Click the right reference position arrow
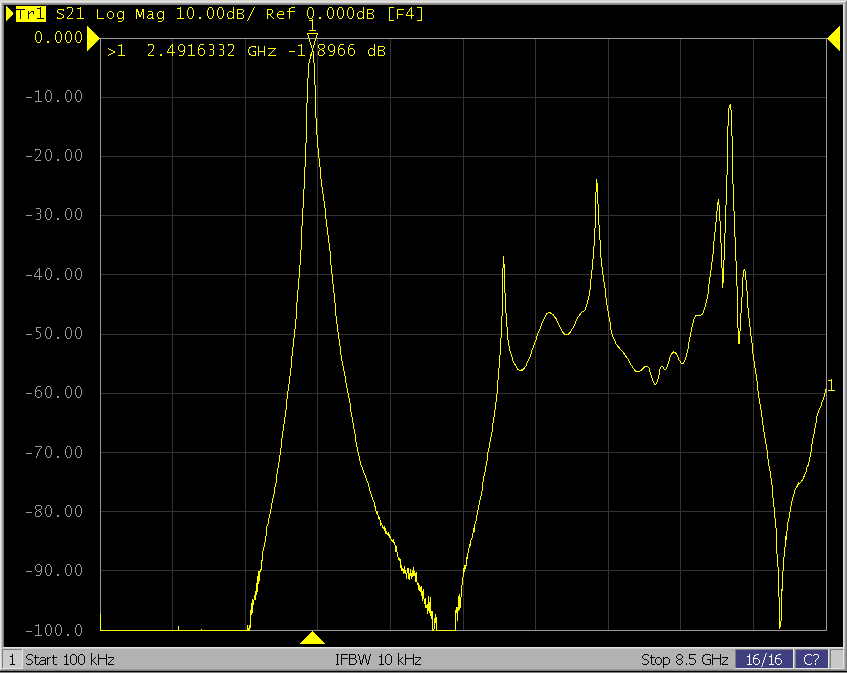This screenshot has width=847, height=673. coord(833,38)
